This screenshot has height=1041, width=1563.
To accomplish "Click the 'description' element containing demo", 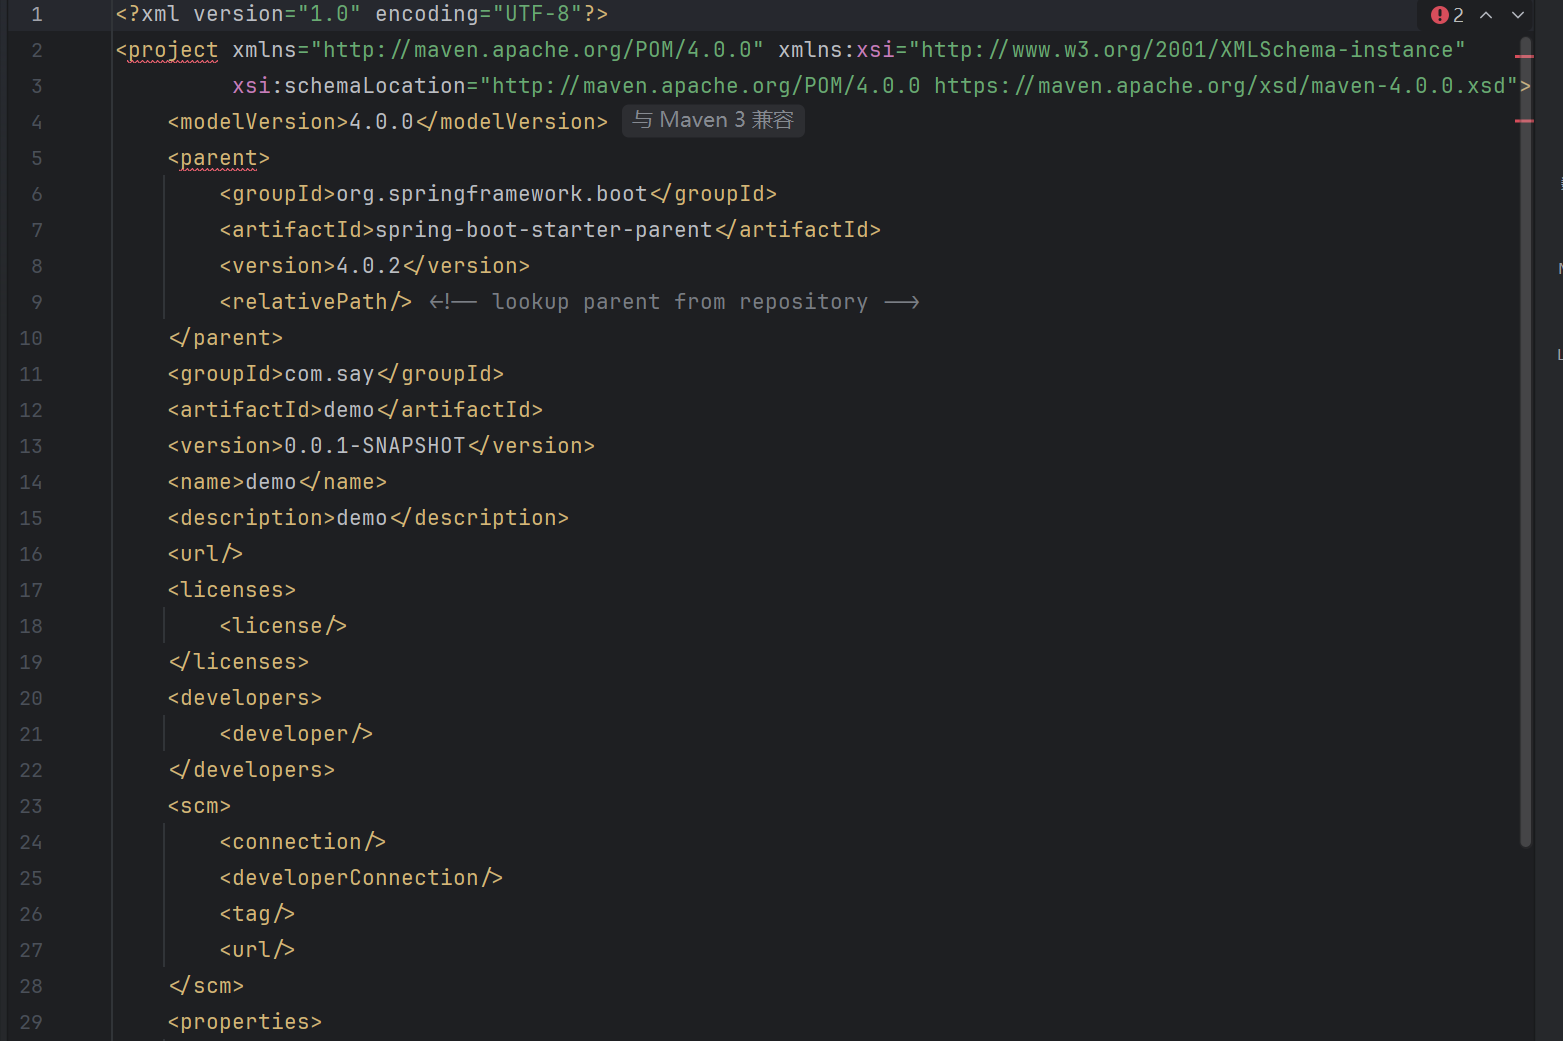I will click(369, 518).
